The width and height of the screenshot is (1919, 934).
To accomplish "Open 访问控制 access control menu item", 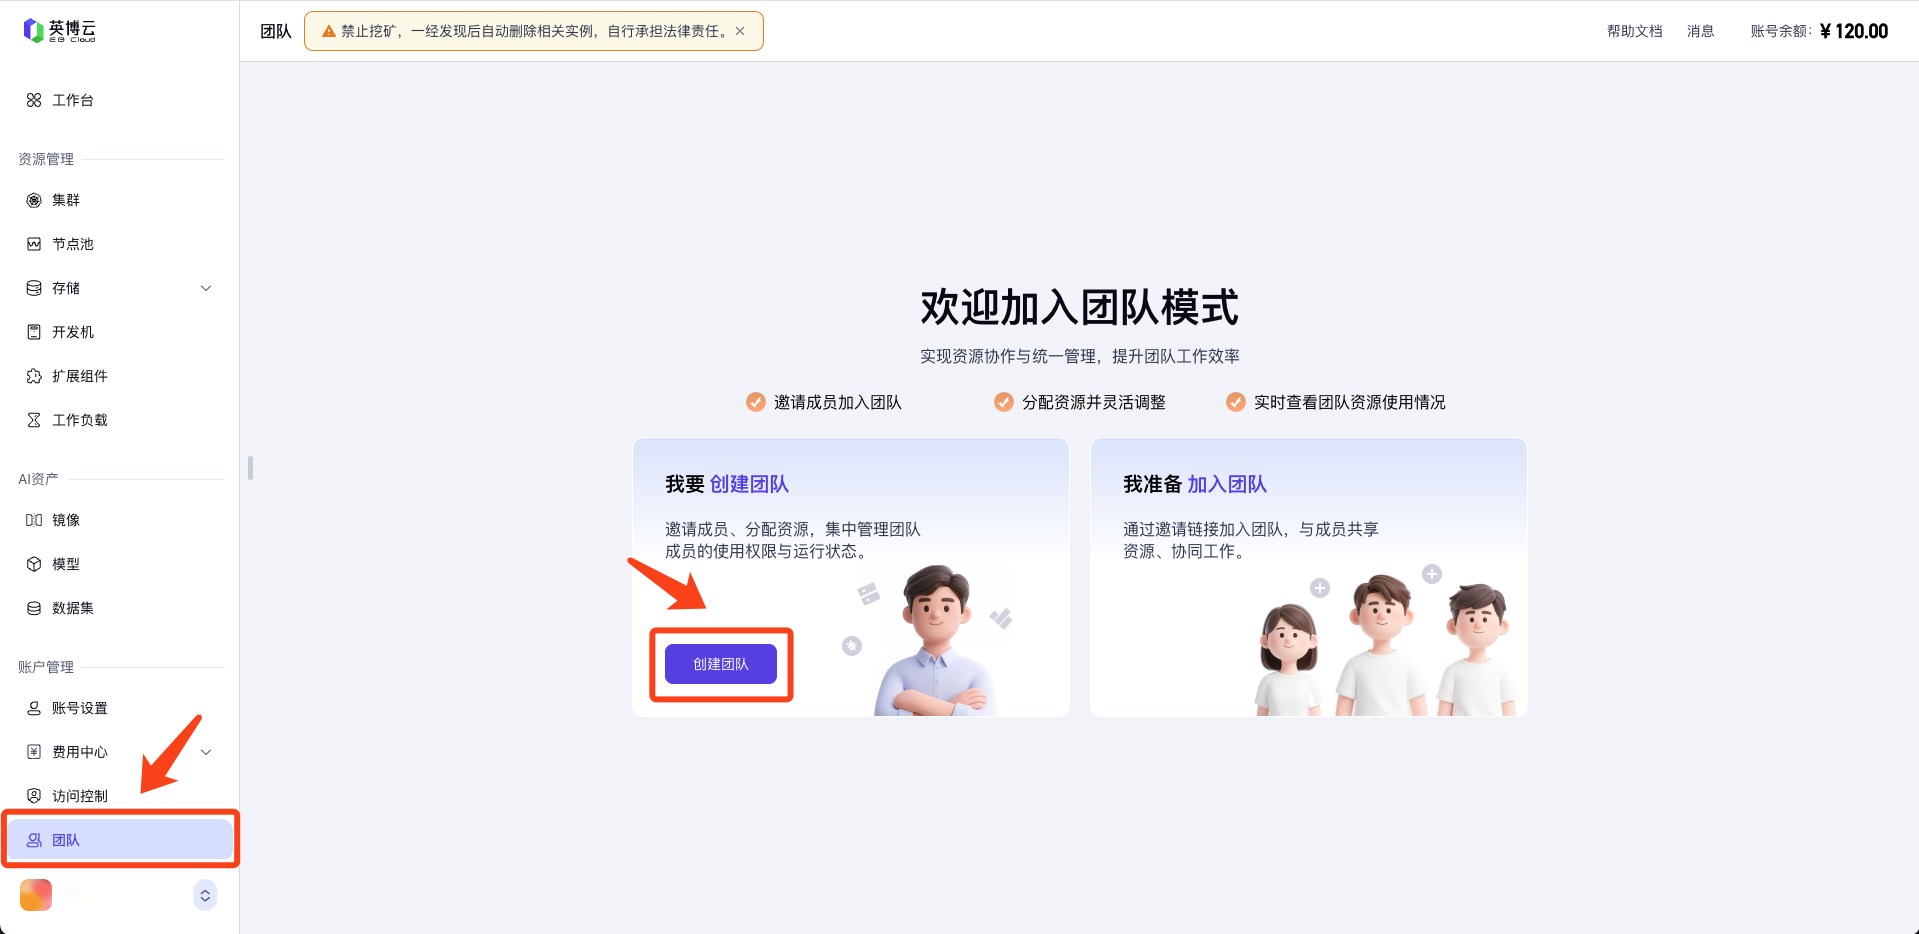I will click(79, 796).
